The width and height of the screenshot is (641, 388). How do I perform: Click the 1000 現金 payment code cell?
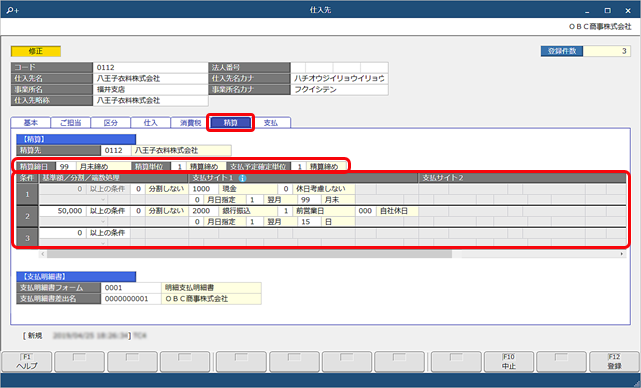click(203, 189)
